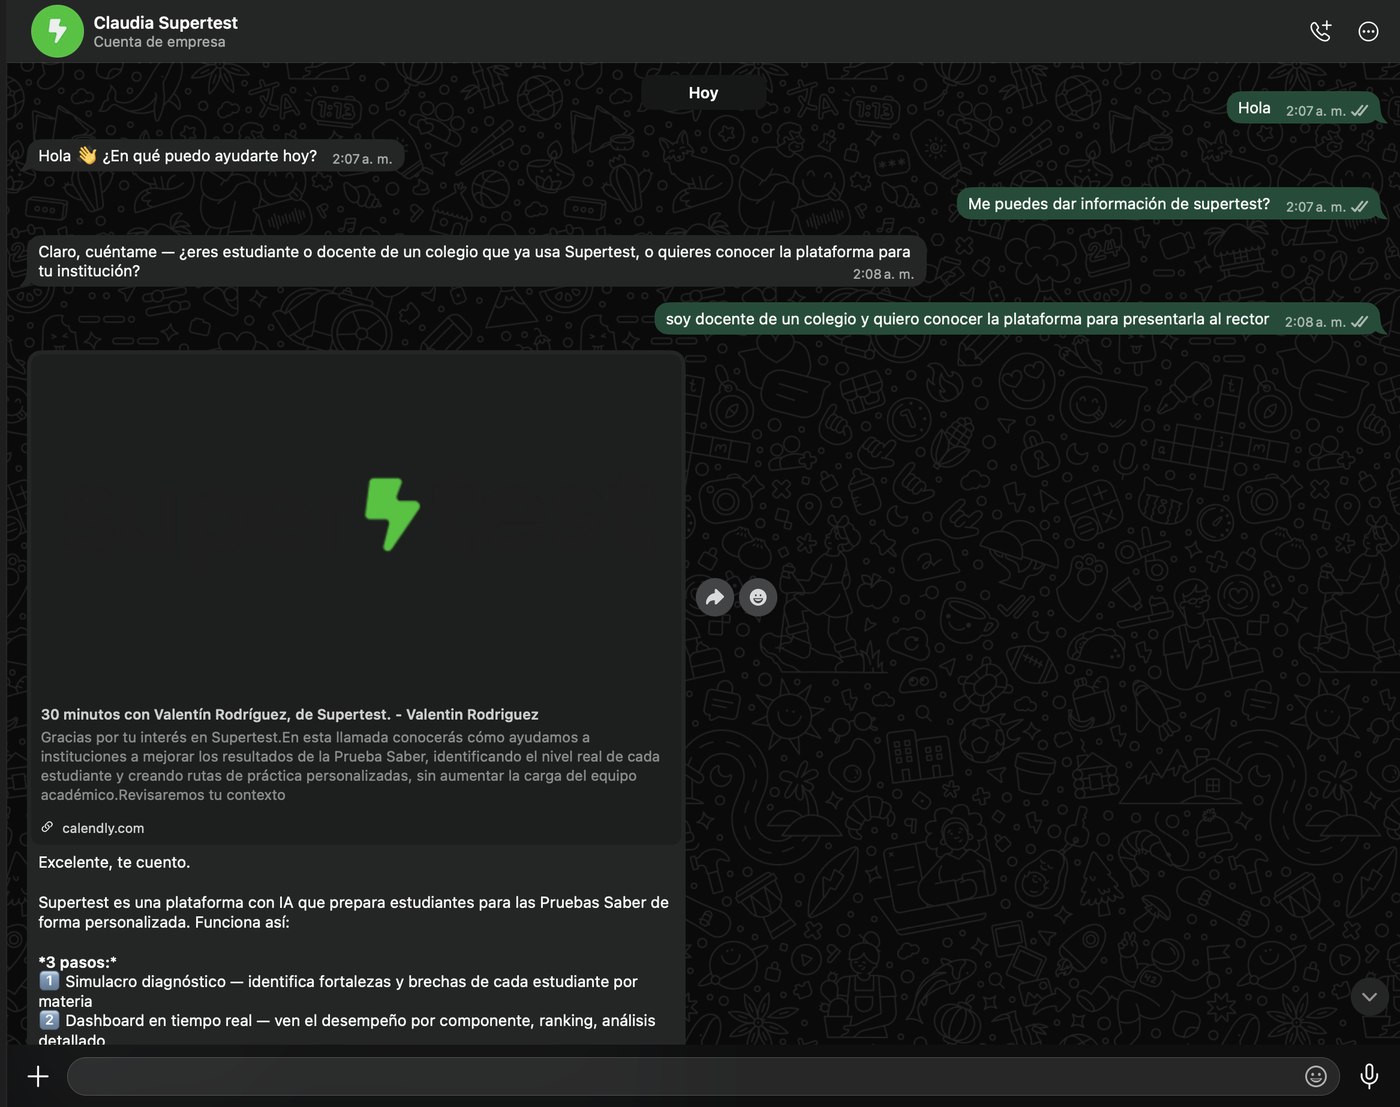
Task: Open Claudia Supertest profile avatar
Action: pos(57,31)
